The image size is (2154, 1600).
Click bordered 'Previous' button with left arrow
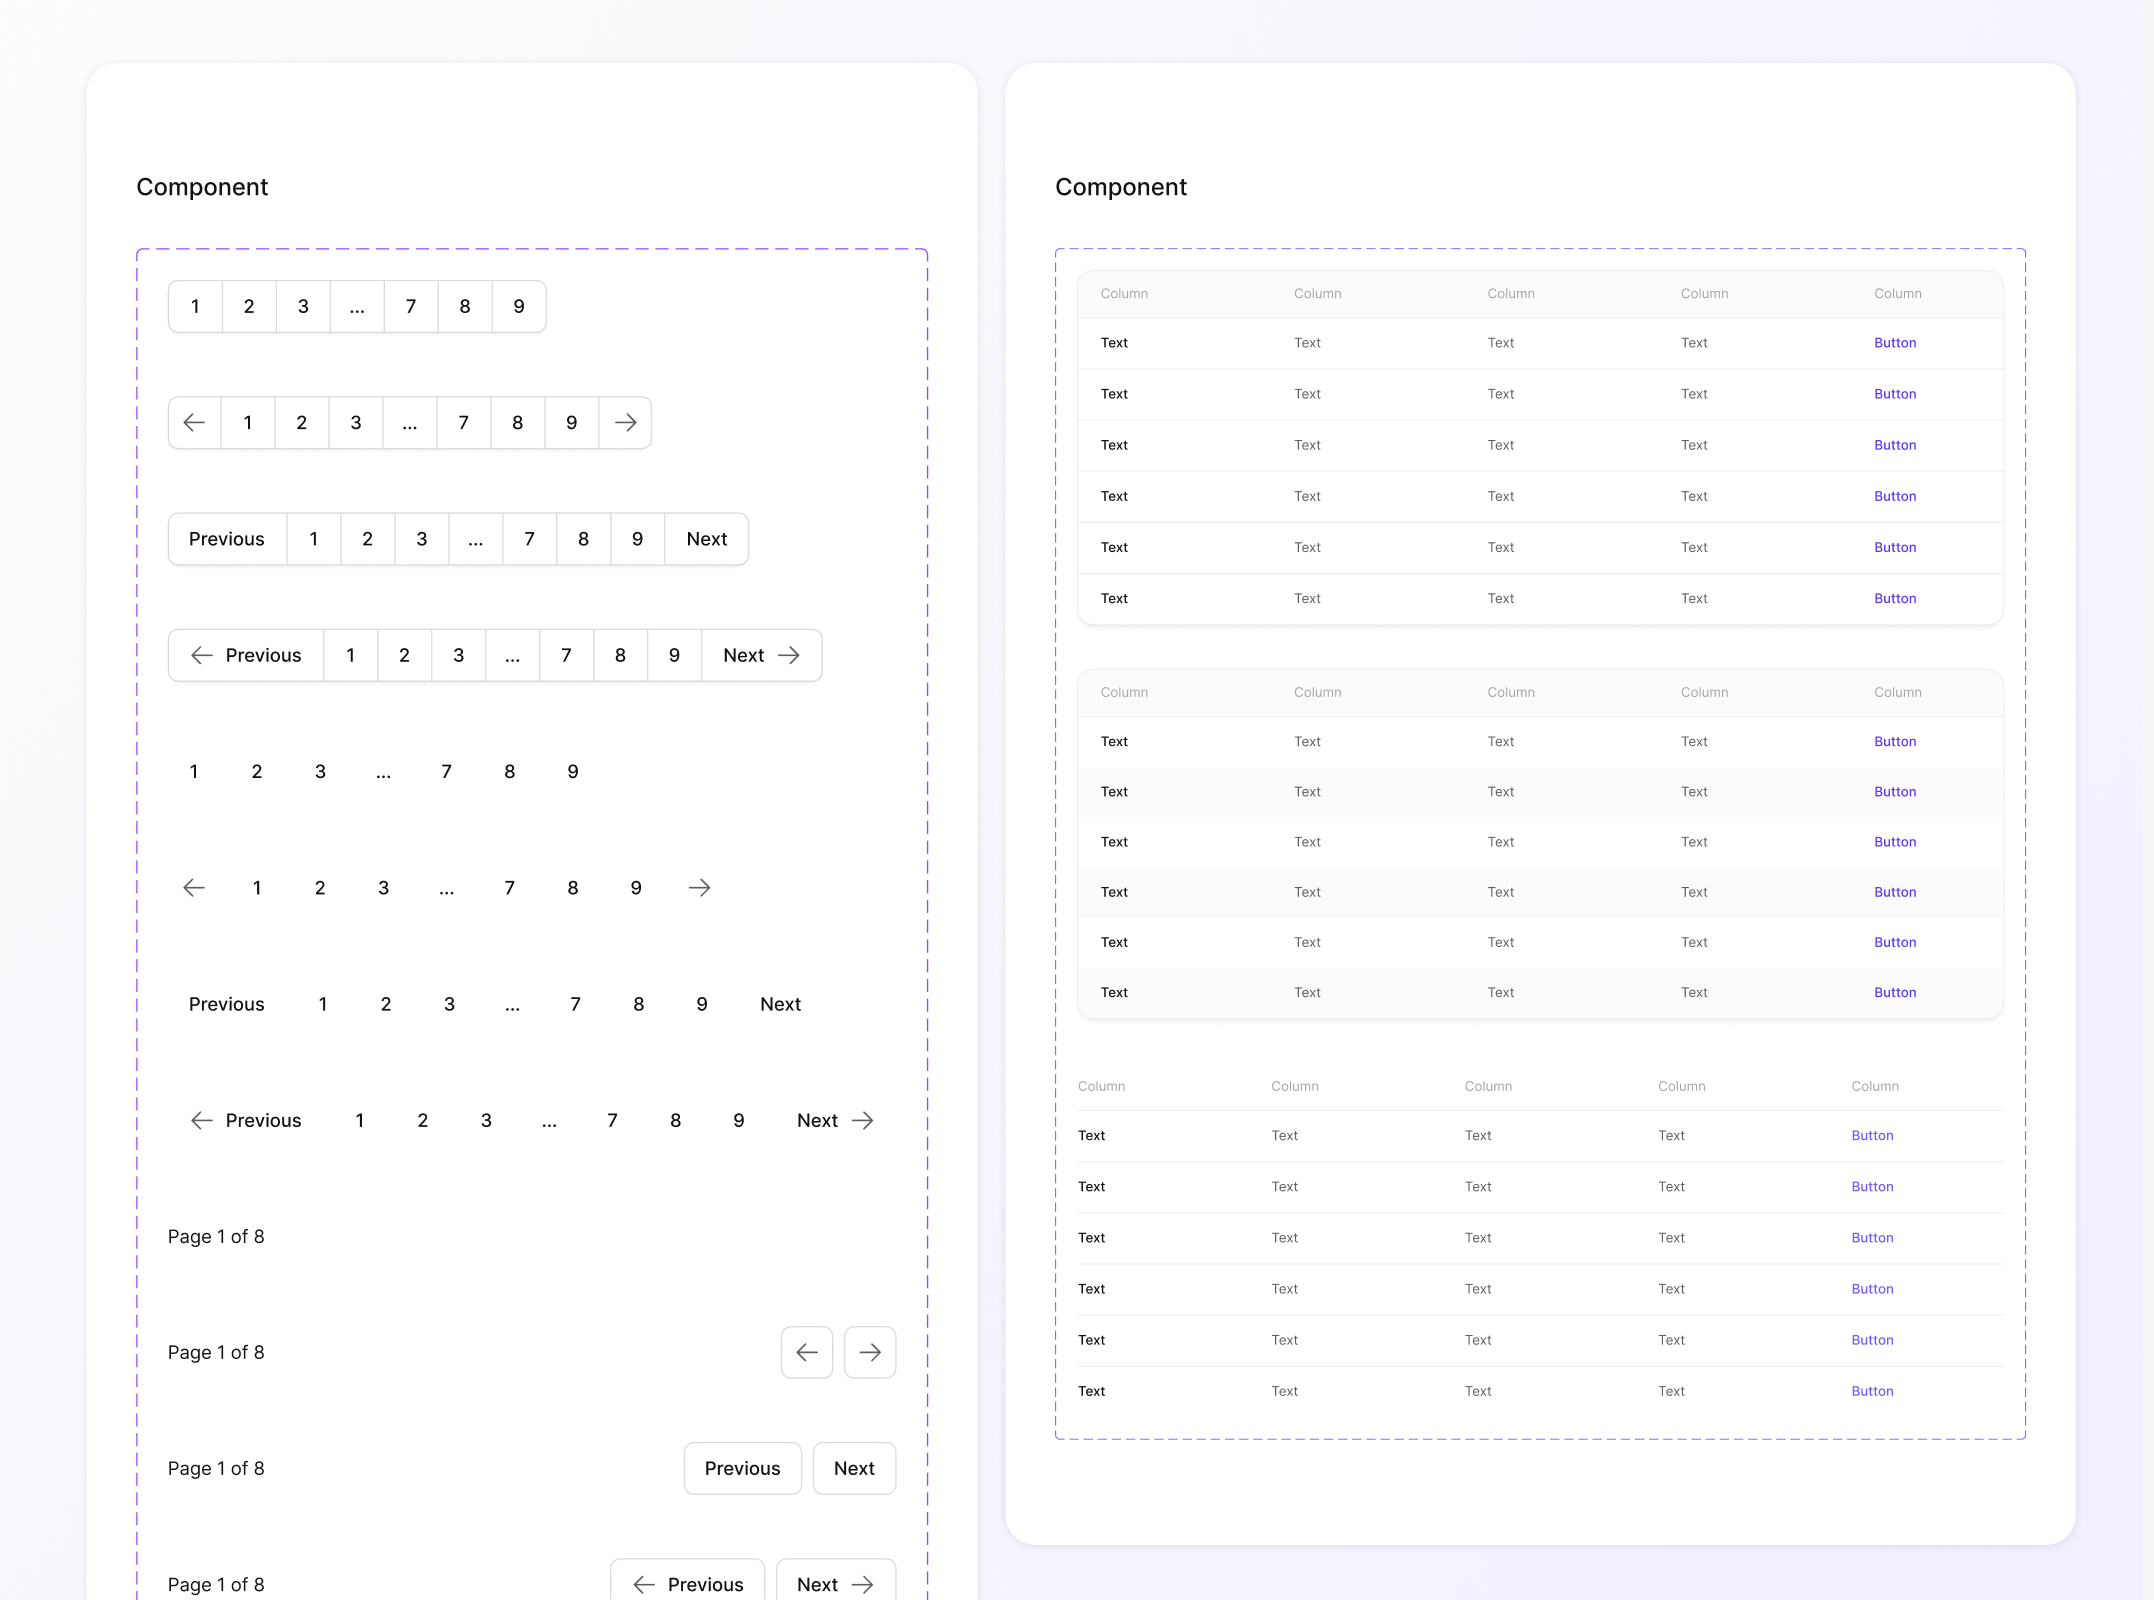pyautogui.click(x=246, y=656)
